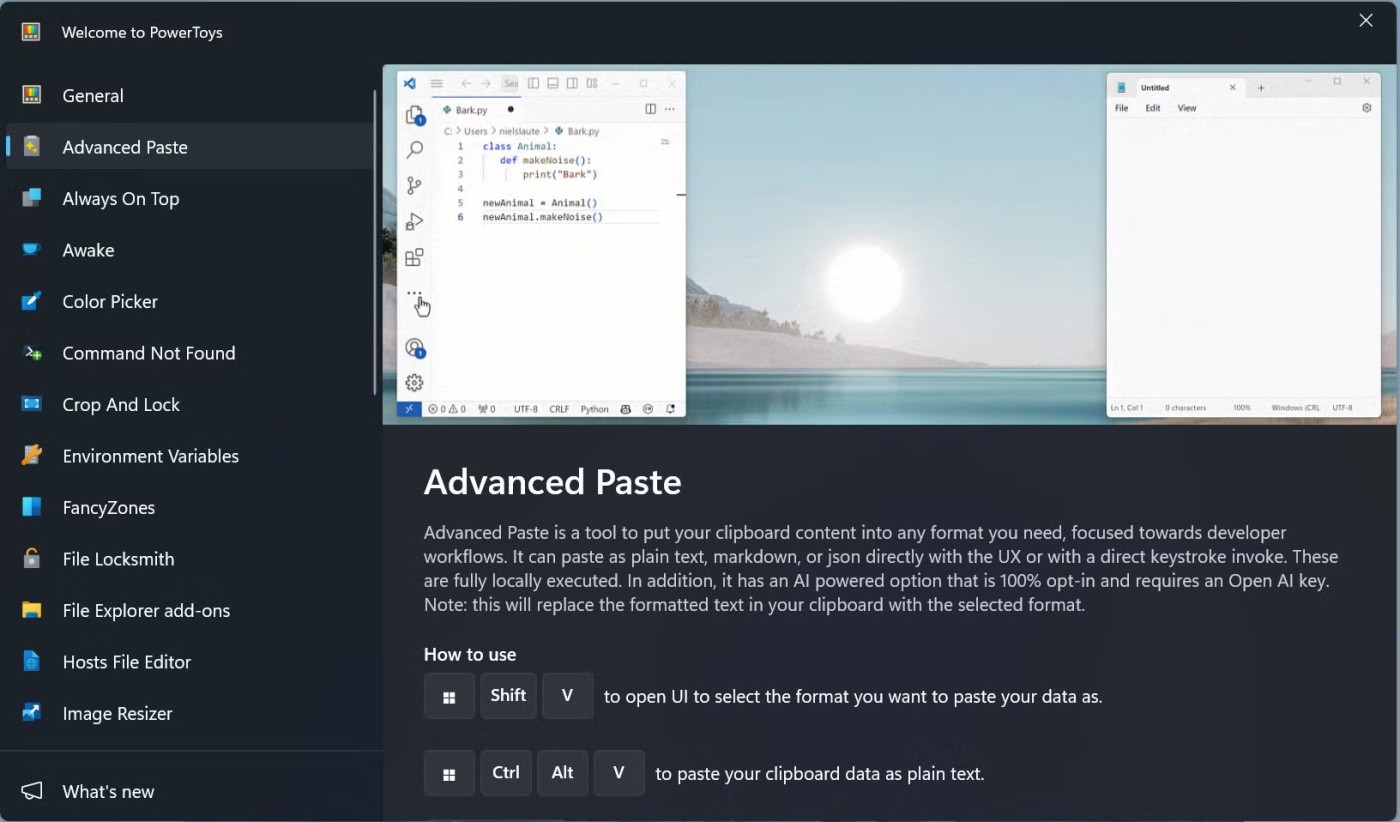Click the Advanced Paste preview image

(x=889, y=245)
